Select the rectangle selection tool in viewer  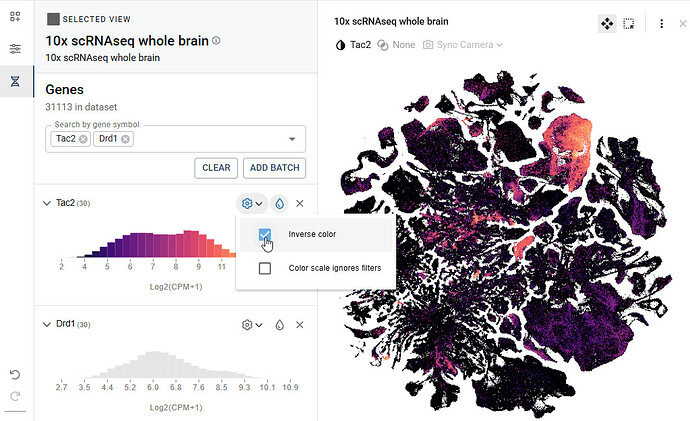[x=629, y=24]
